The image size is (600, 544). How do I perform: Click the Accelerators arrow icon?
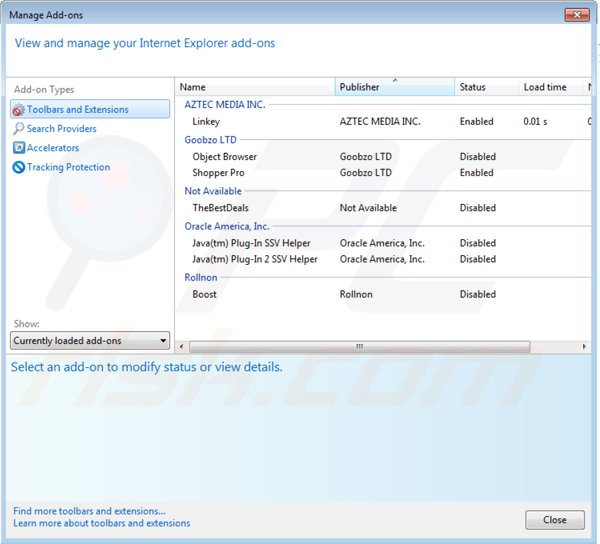point(19,148)
